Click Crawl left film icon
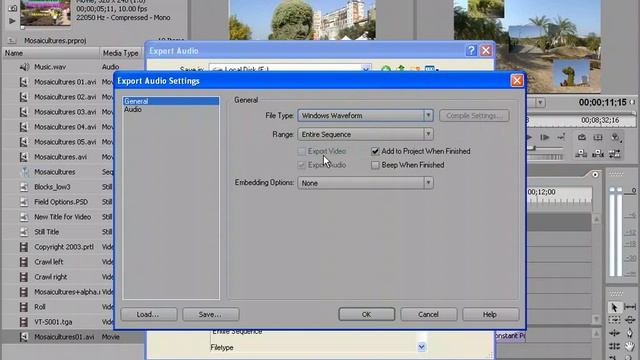 (x=24, y=262)
